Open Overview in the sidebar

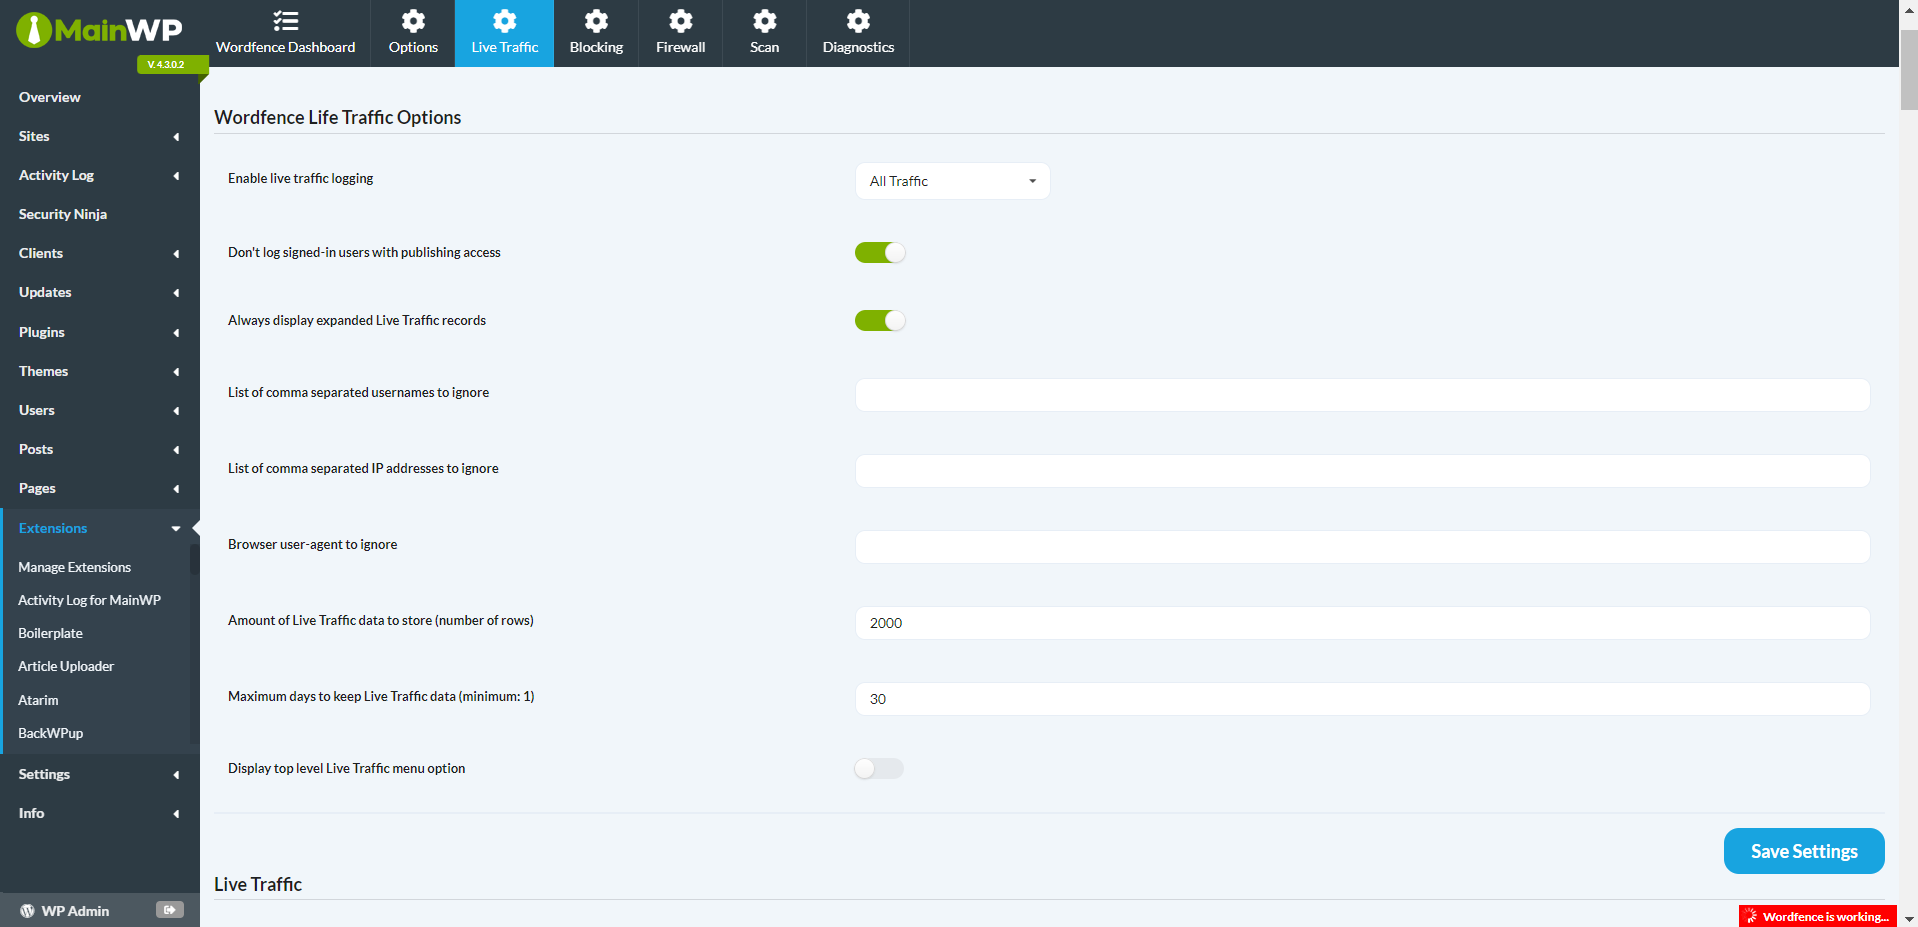(x=50, y=97)
